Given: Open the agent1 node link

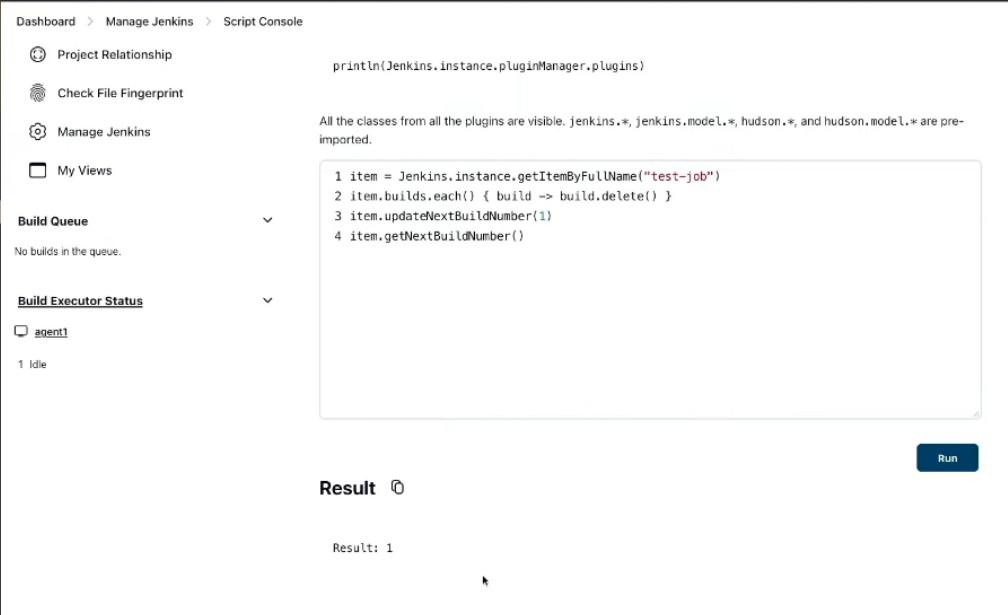Looking at the screenshot, I should pos(51,332).
